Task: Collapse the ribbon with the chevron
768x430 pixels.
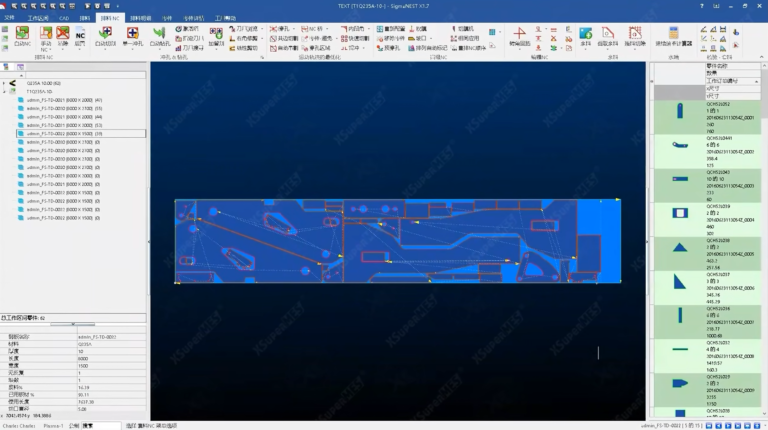Action: [761, 57]
